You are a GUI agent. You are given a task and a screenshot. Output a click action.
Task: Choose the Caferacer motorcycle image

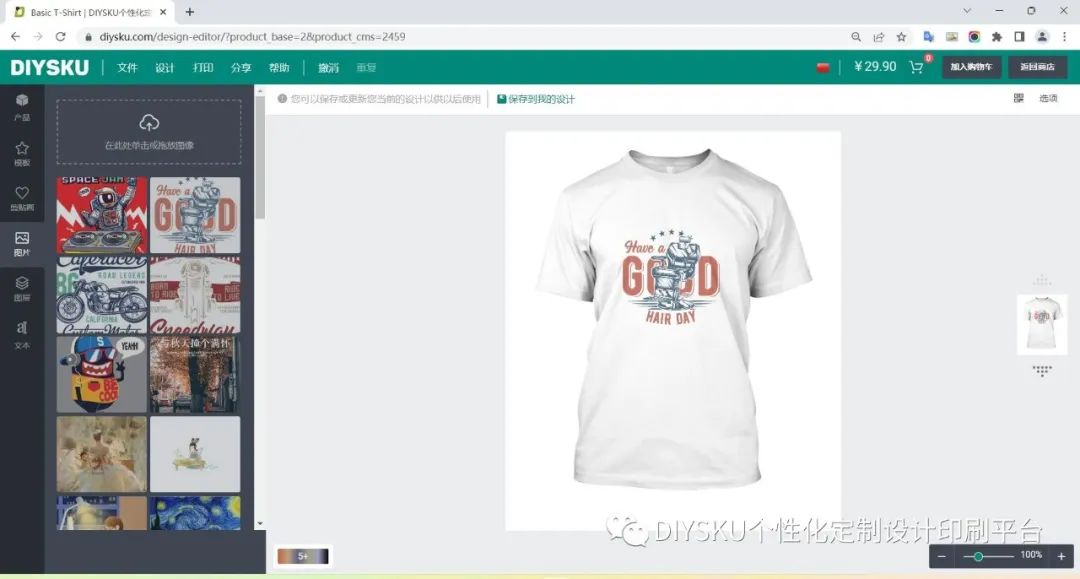pyautogui.click(x=102, y=295)
